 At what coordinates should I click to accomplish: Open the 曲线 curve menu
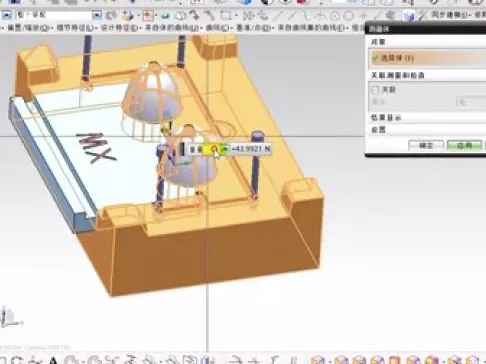[x=217, y=28]
